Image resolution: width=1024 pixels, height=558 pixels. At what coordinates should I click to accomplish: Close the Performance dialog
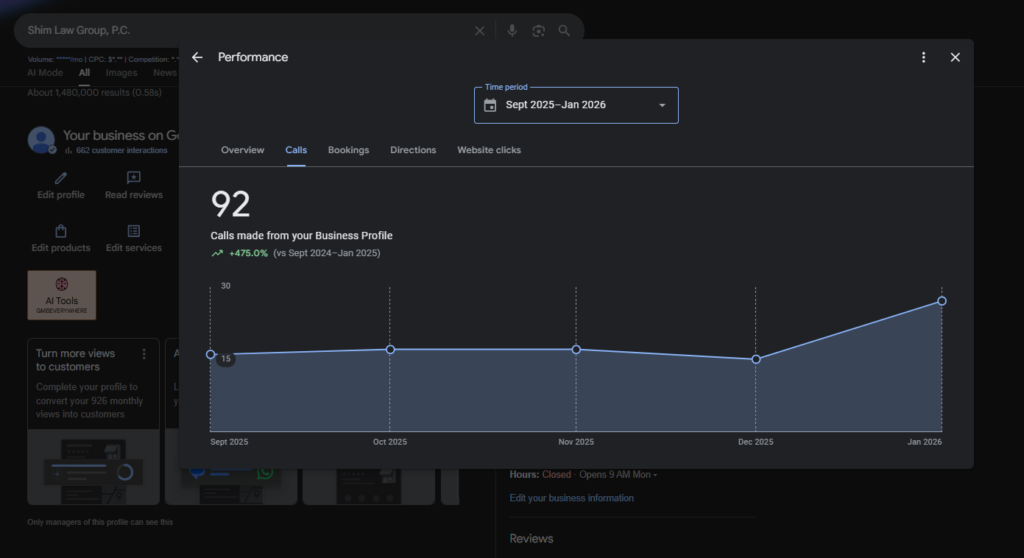955,57
